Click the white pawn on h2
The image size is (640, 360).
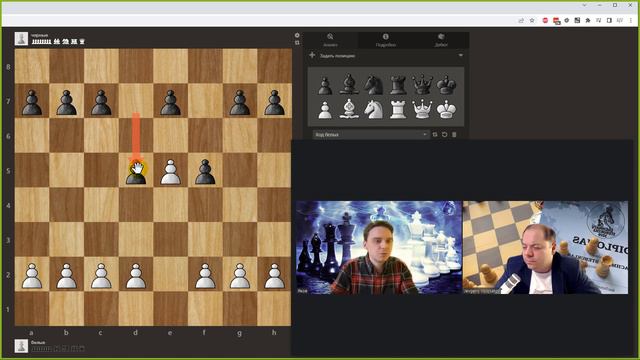[275, 276]
